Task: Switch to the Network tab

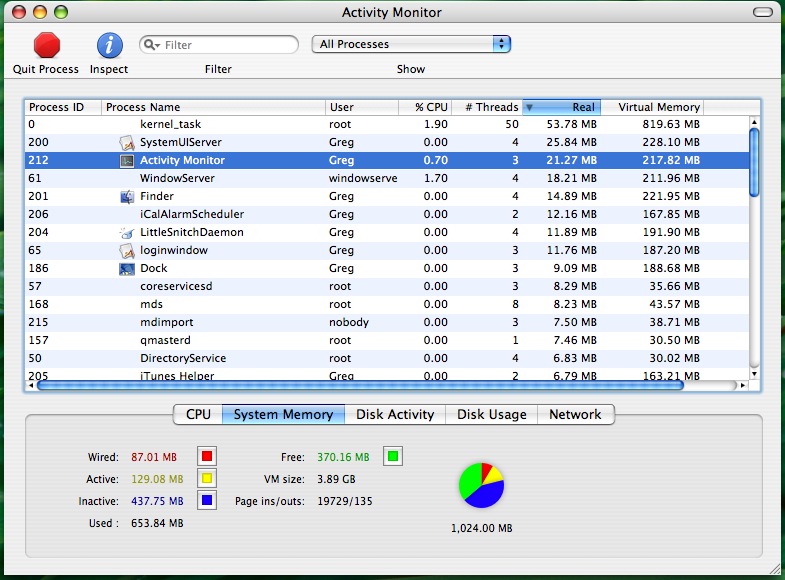Action: pyautogui.click(x=575, y=414)
